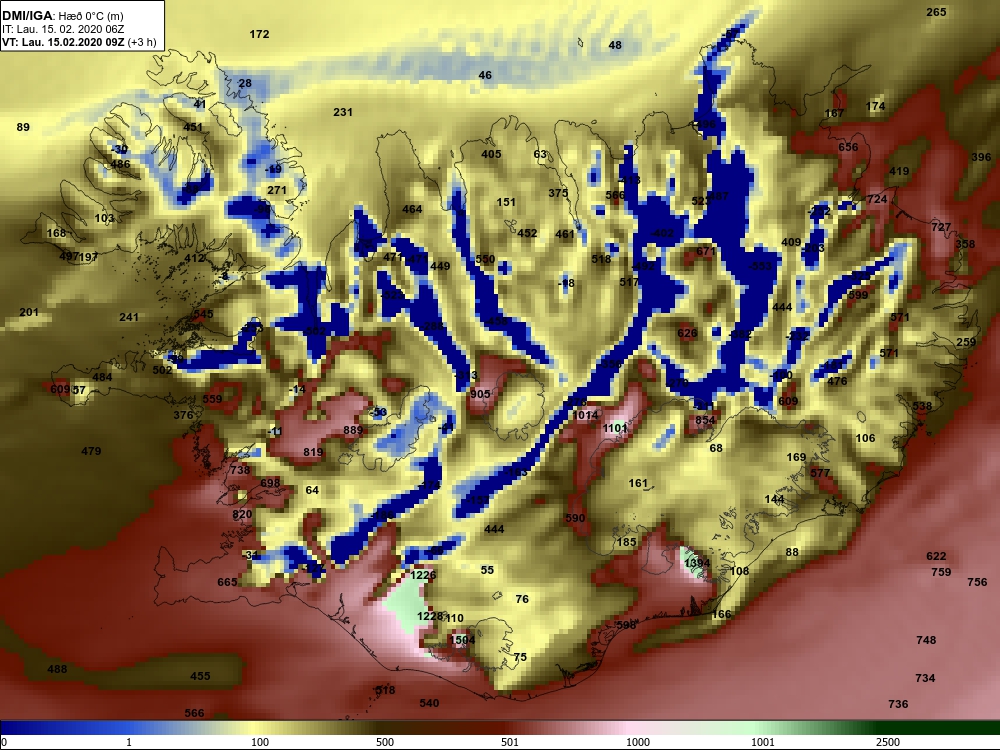Click the dark blue legend colour segment
Image resolution: width=1000 pixels, height=750 pixels.
click(x=32, y=728)
